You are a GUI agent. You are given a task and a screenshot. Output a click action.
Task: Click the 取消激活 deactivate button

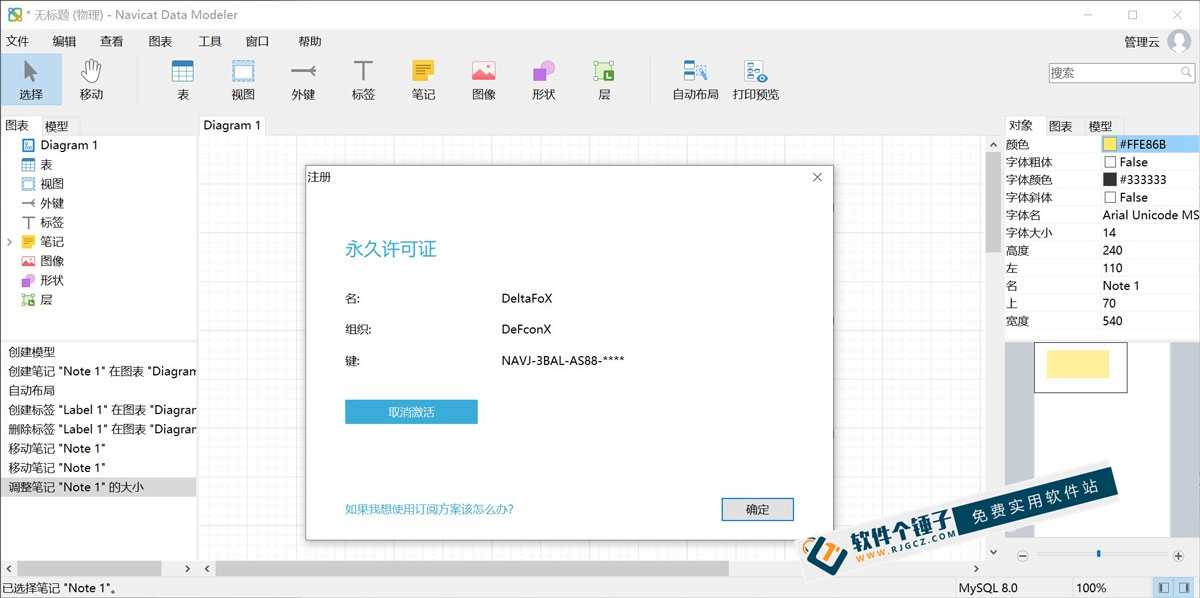pyautogui.click(x=411, y=411)
